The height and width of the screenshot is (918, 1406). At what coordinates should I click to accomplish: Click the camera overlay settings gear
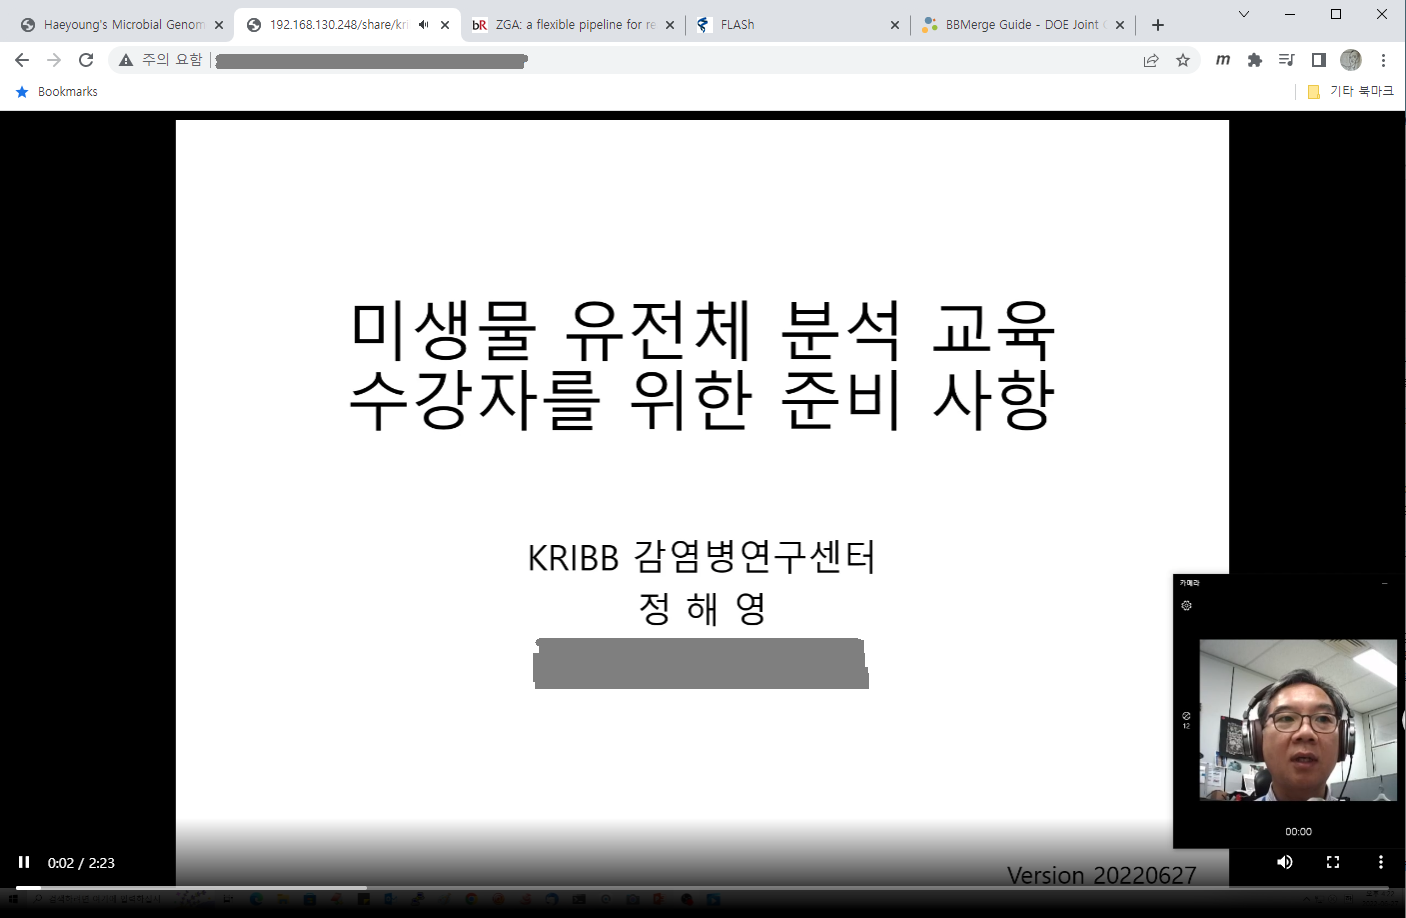tap(1187, 606)
